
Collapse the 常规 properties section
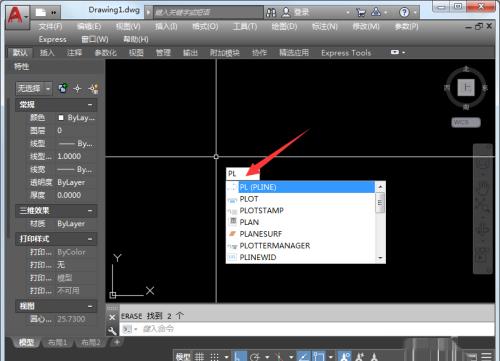point(90,105)
